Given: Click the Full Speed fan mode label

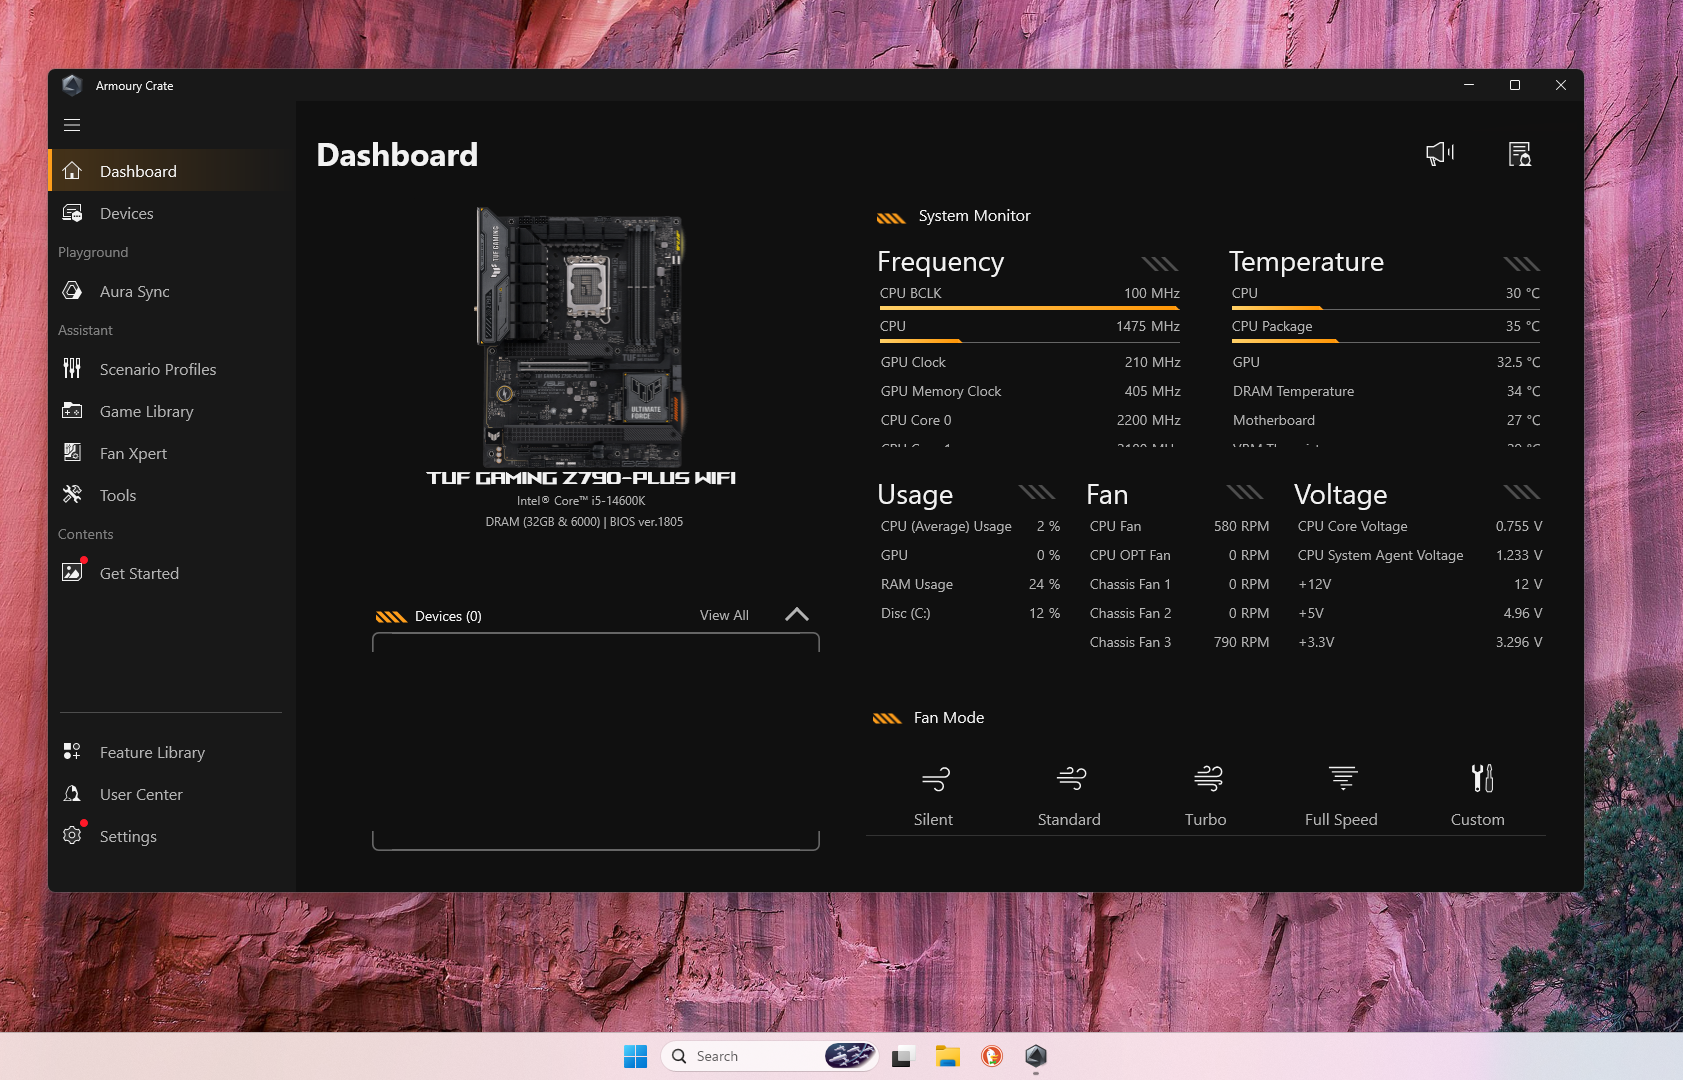Looking at the screenshot, I should click(1341, 819).
